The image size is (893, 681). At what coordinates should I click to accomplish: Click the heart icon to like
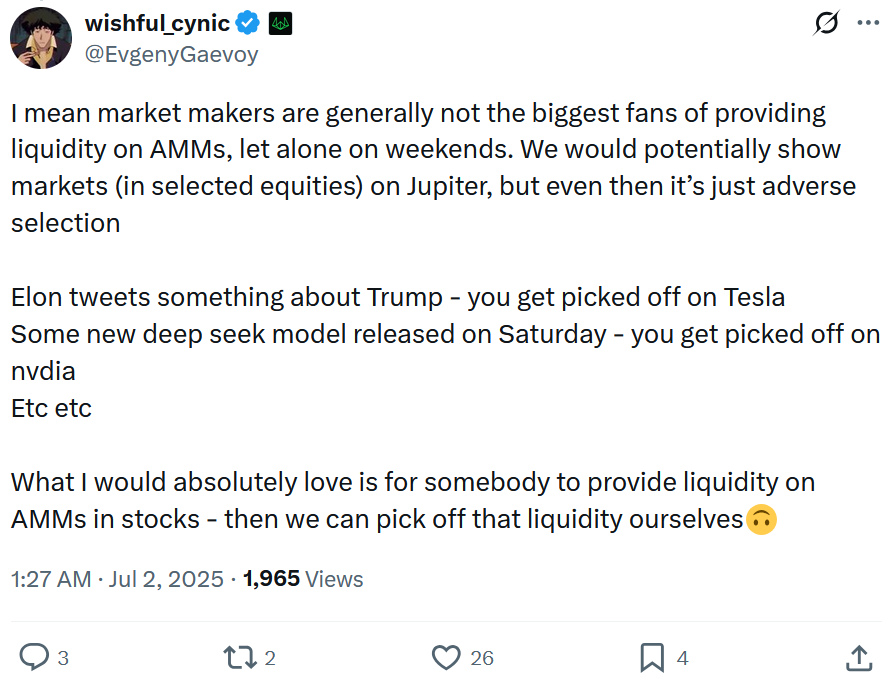pos(446,657)
